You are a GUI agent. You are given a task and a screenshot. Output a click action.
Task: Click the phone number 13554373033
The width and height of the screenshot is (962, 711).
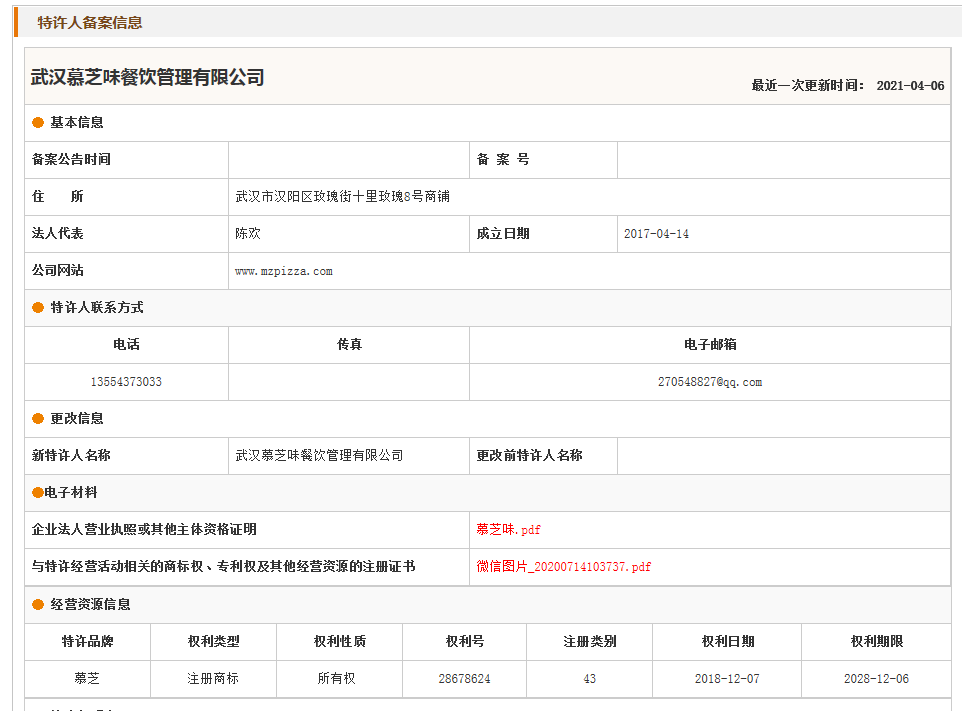click(126, 382)
